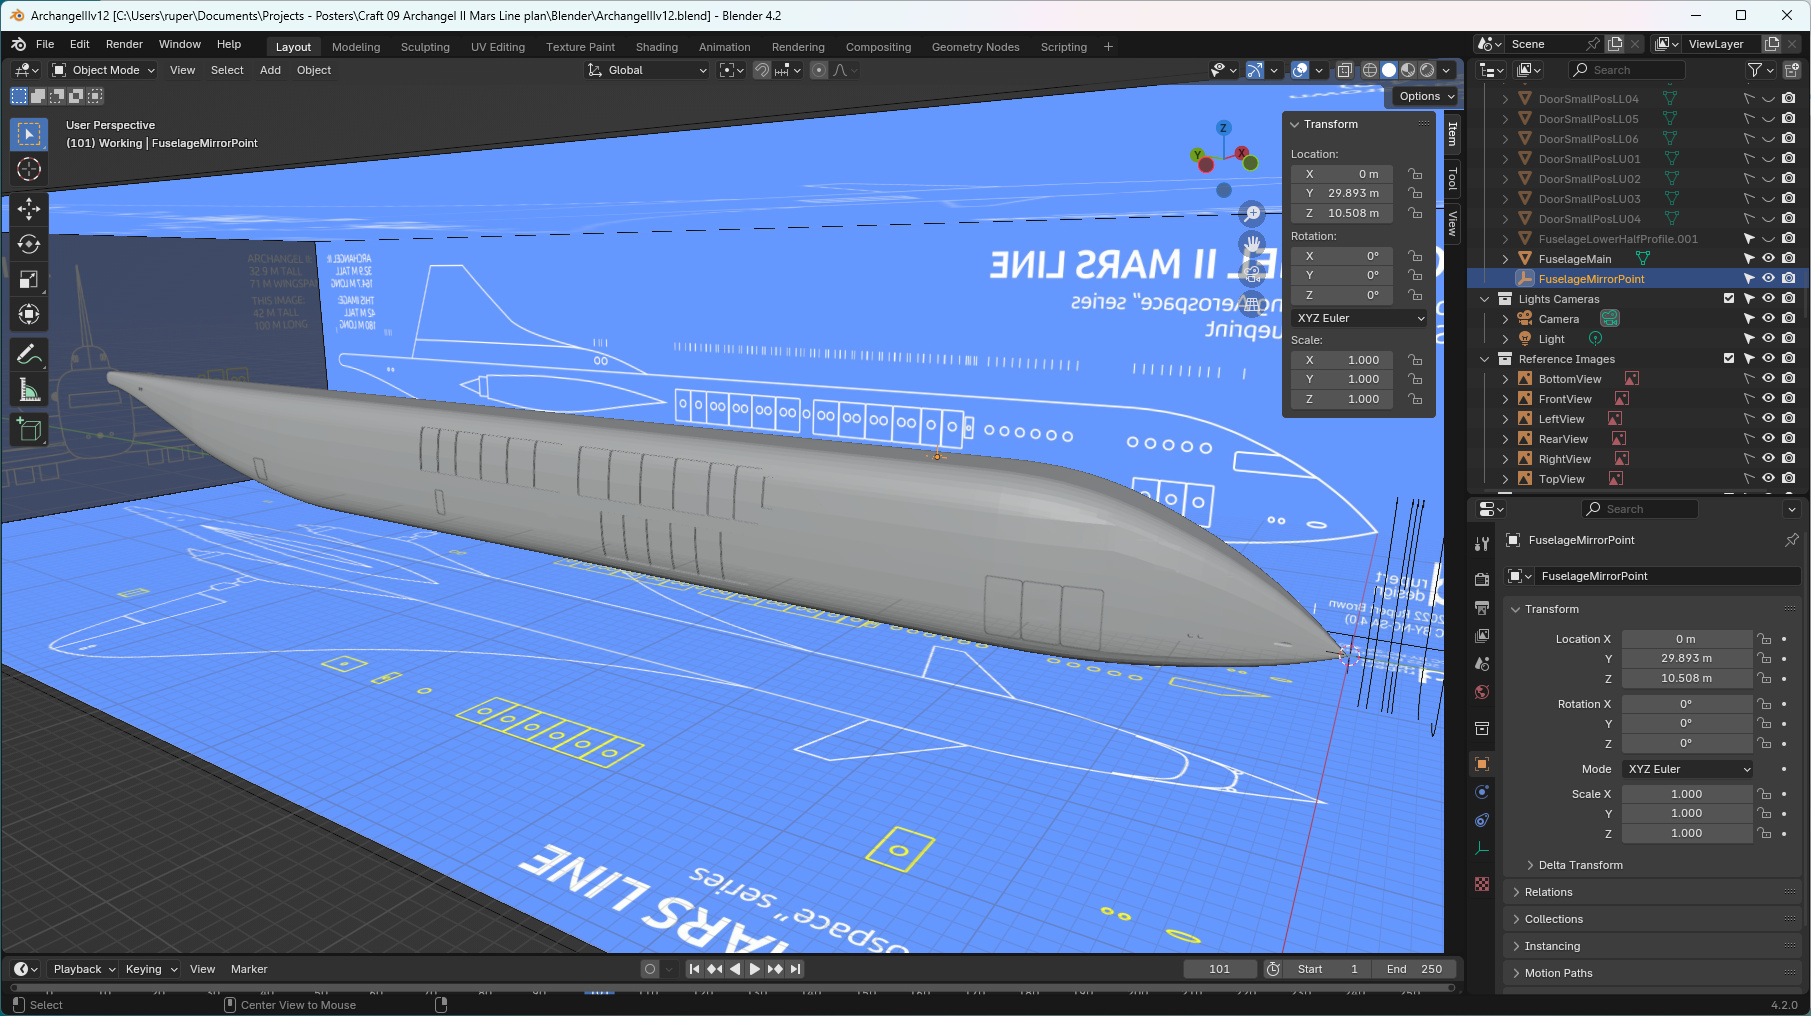
Task: Open the Object properties tab icon
Action: (x=1482, y=763)
